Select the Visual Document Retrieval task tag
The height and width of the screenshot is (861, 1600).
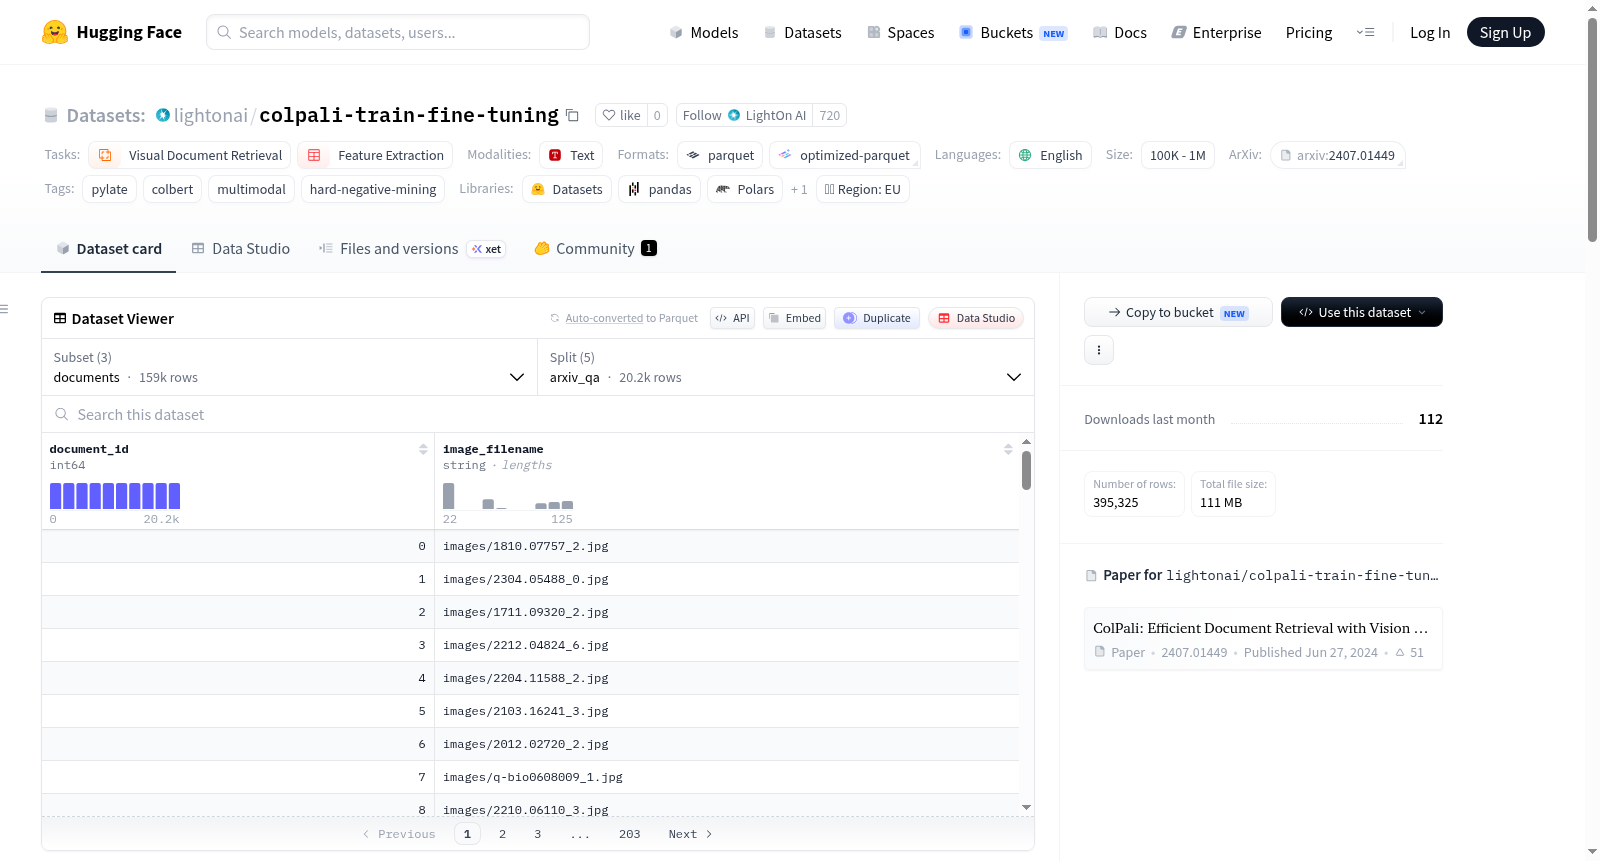click(x=191, y=155)
